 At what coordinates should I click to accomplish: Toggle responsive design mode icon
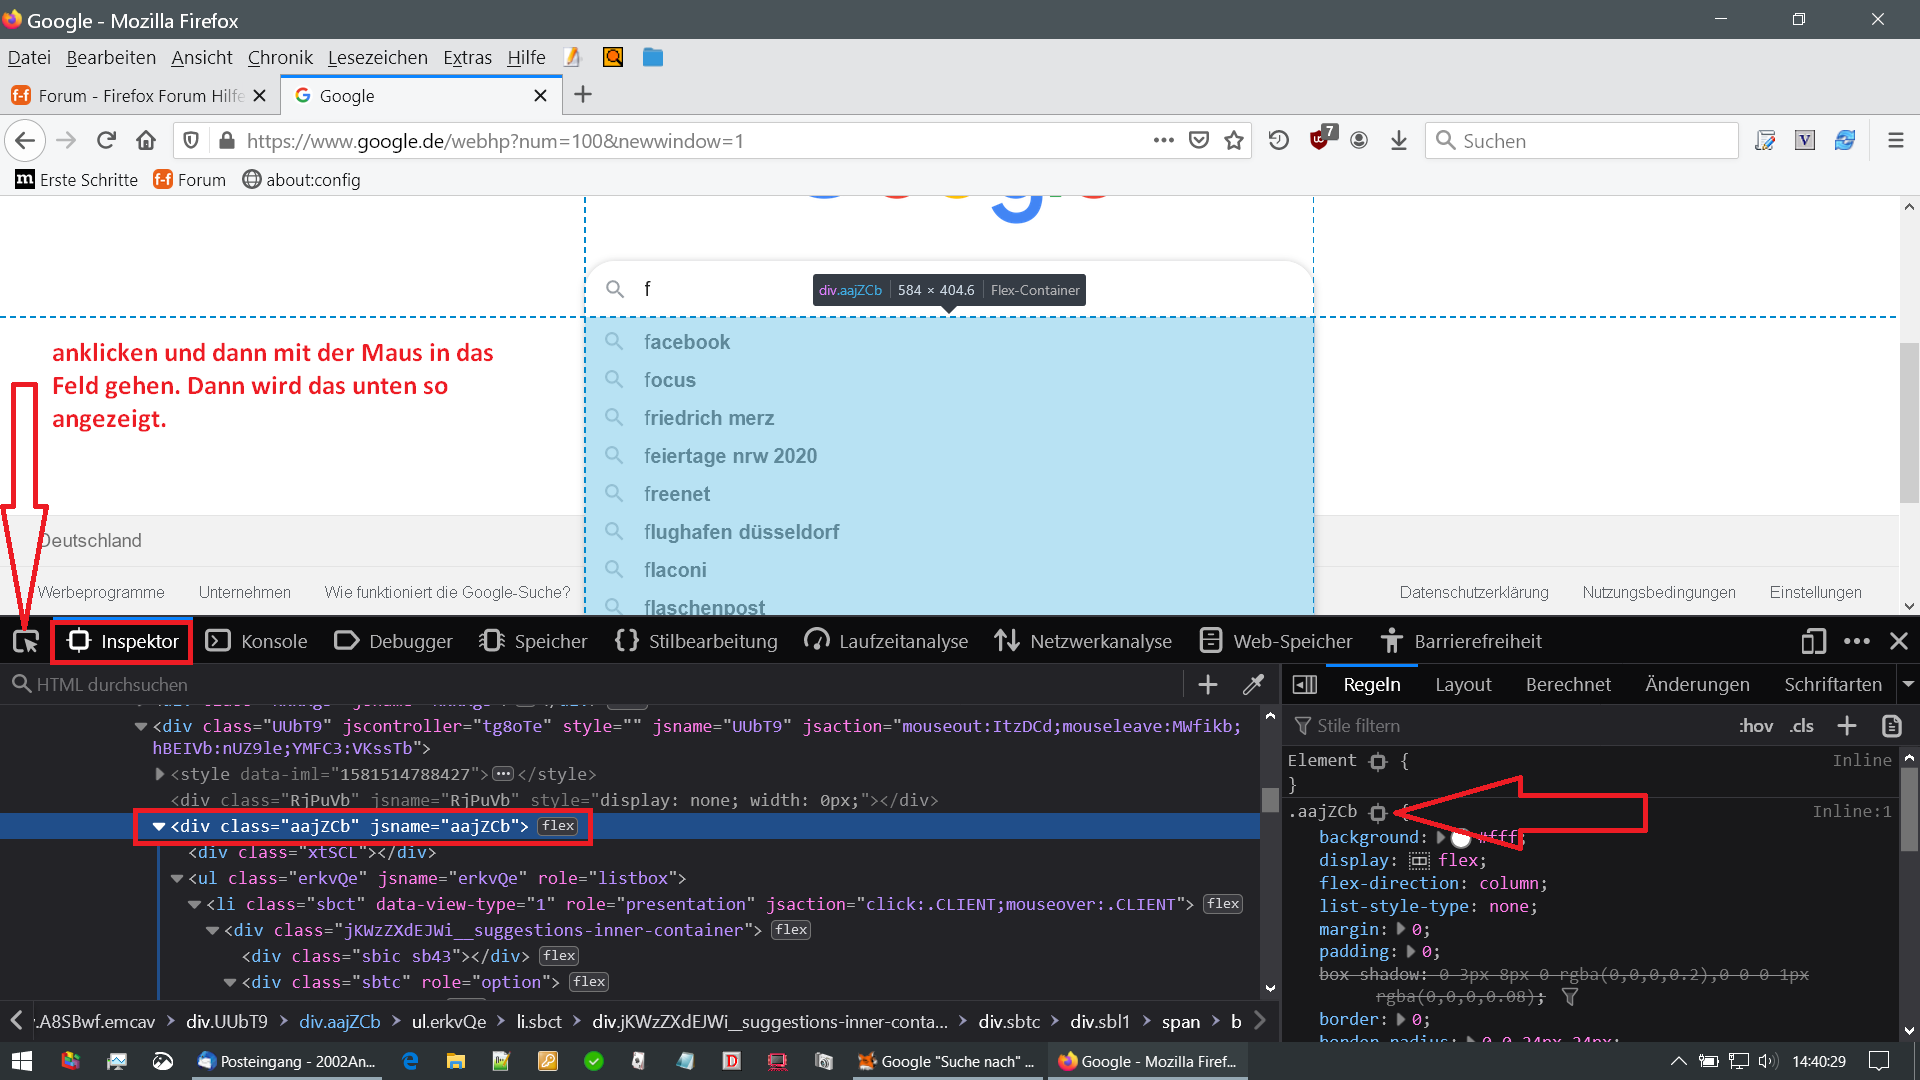pyautogui.click(x=1813, y=641)
